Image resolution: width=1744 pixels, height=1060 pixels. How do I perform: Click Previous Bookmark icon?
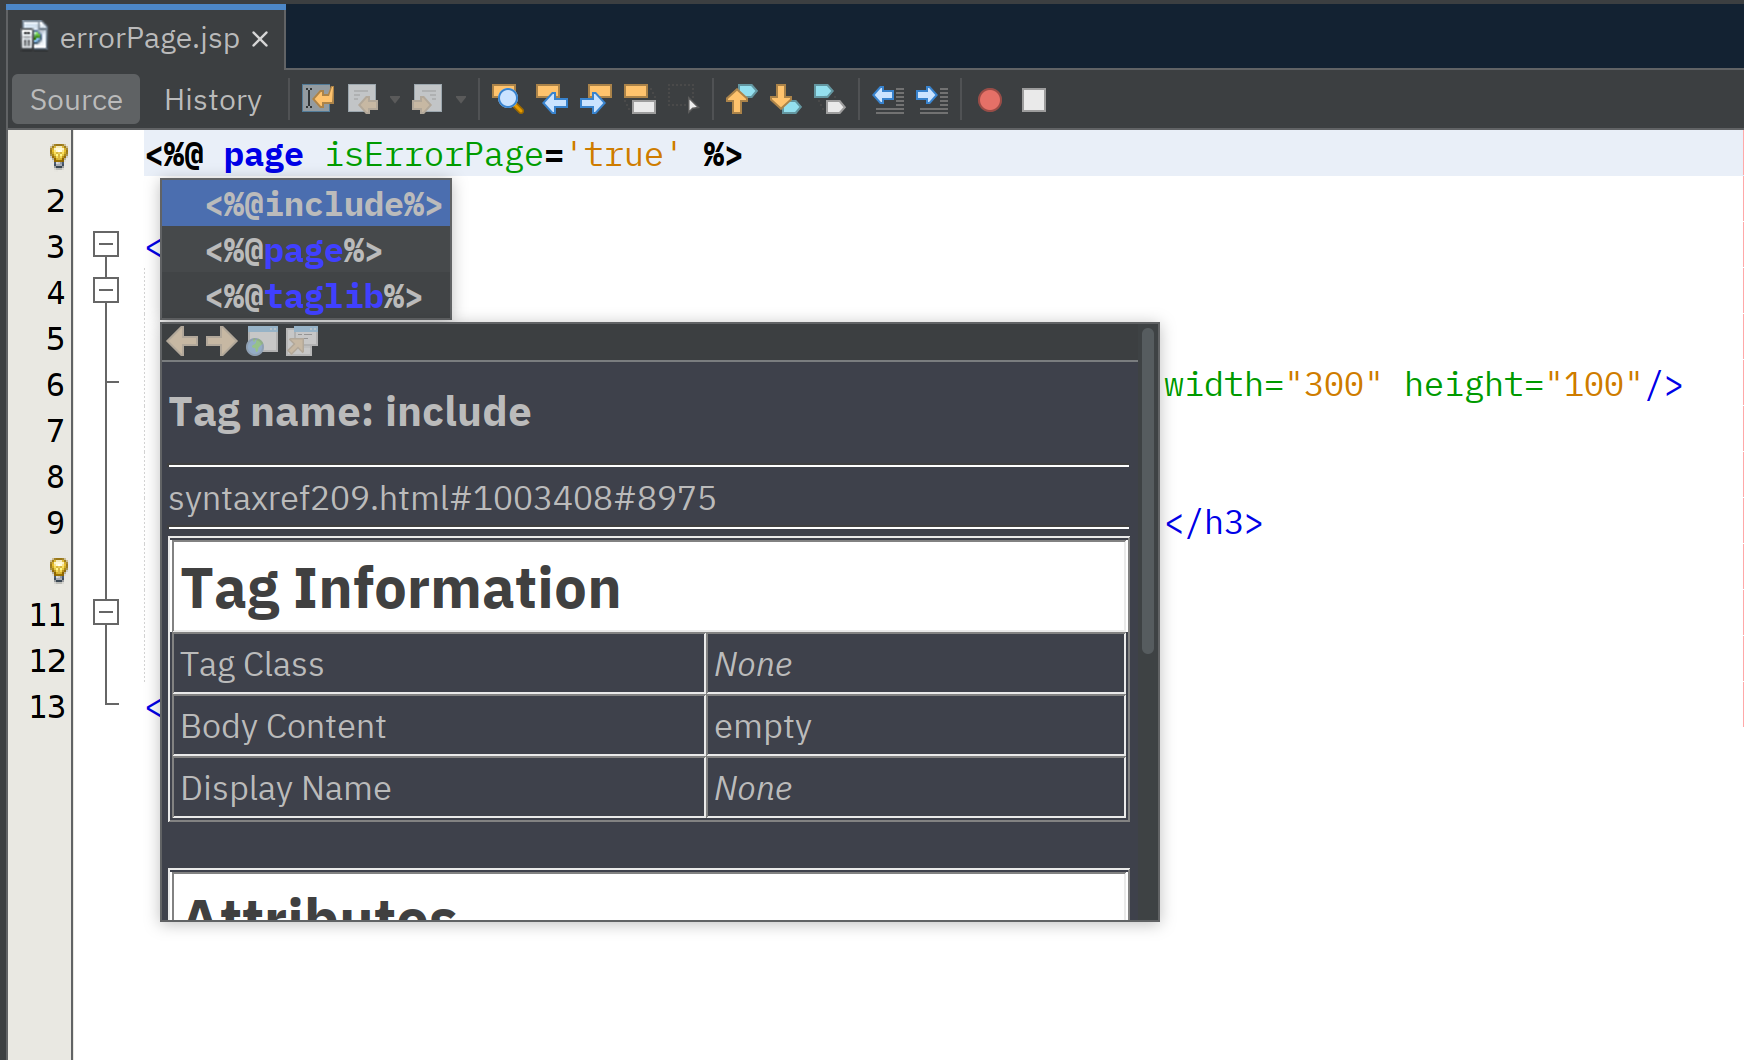pyautogui.click(x=741, y=99)
